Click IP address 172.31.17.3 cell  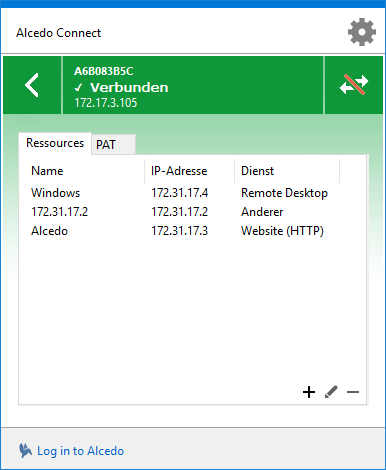180,231
